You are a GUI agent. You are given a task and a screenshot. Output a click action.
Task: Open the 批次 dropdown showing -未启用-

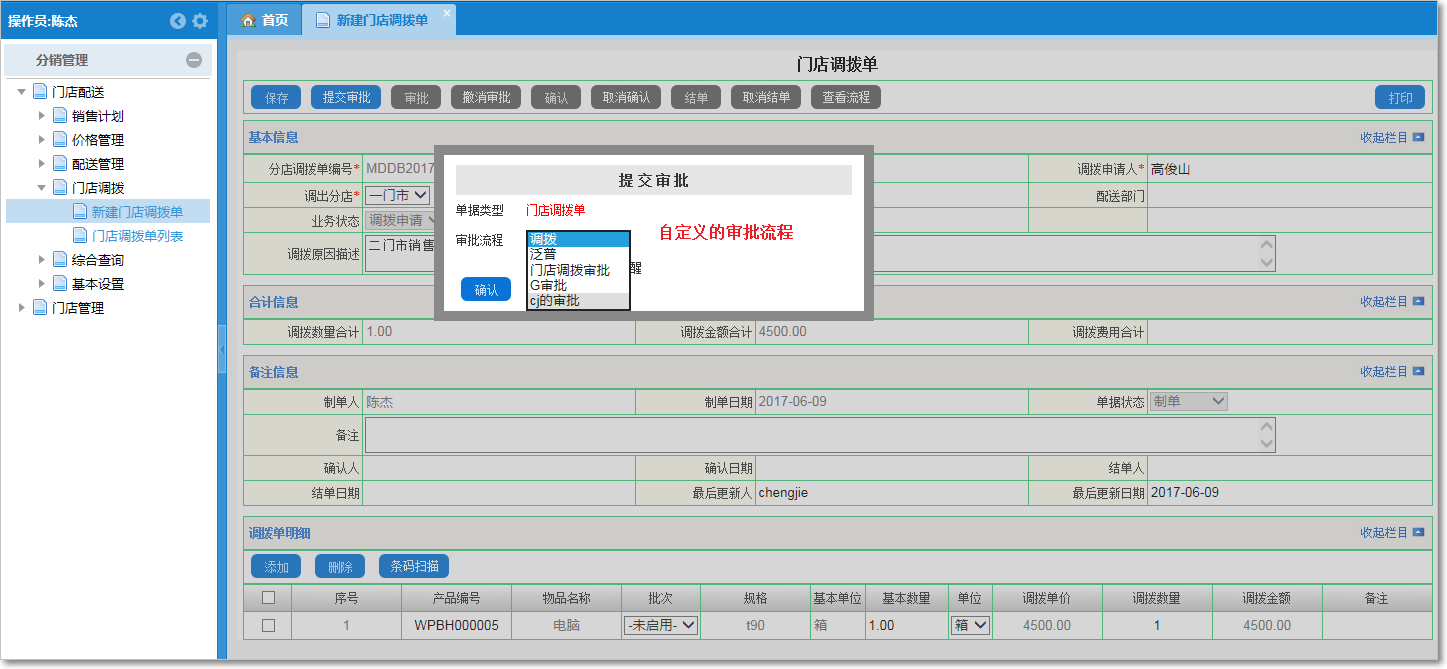pos(660,623)
